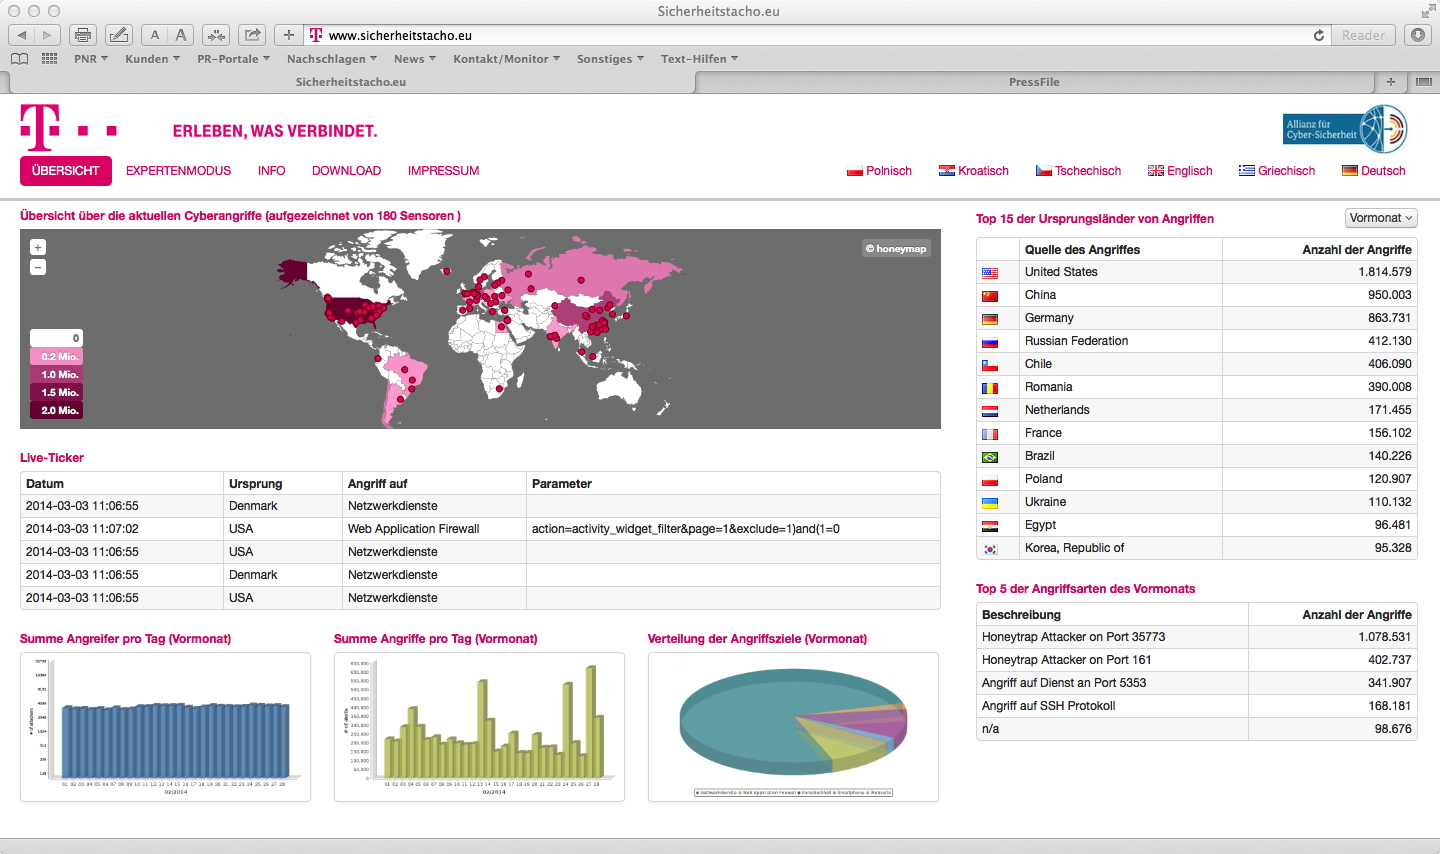The image size is (1440, 854).
Task: Click the print page toolbar icon
Action: [x=83, y=35]
